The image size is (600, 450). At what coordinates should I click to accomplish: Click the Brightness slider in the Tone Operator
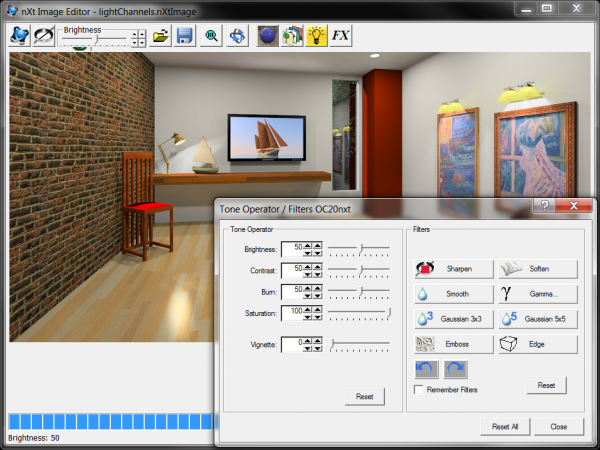tap(359, 249)
